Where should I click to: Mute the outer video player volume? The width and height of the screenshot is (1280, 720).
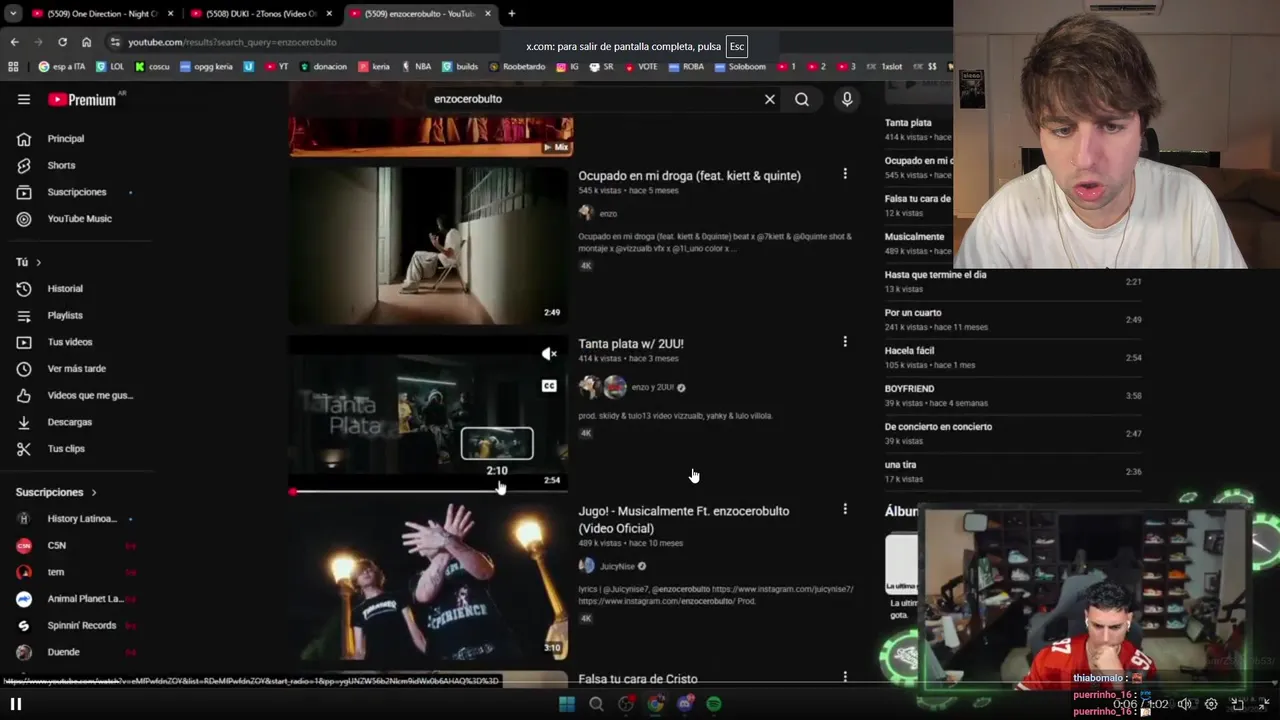[x=1185, y=704]
